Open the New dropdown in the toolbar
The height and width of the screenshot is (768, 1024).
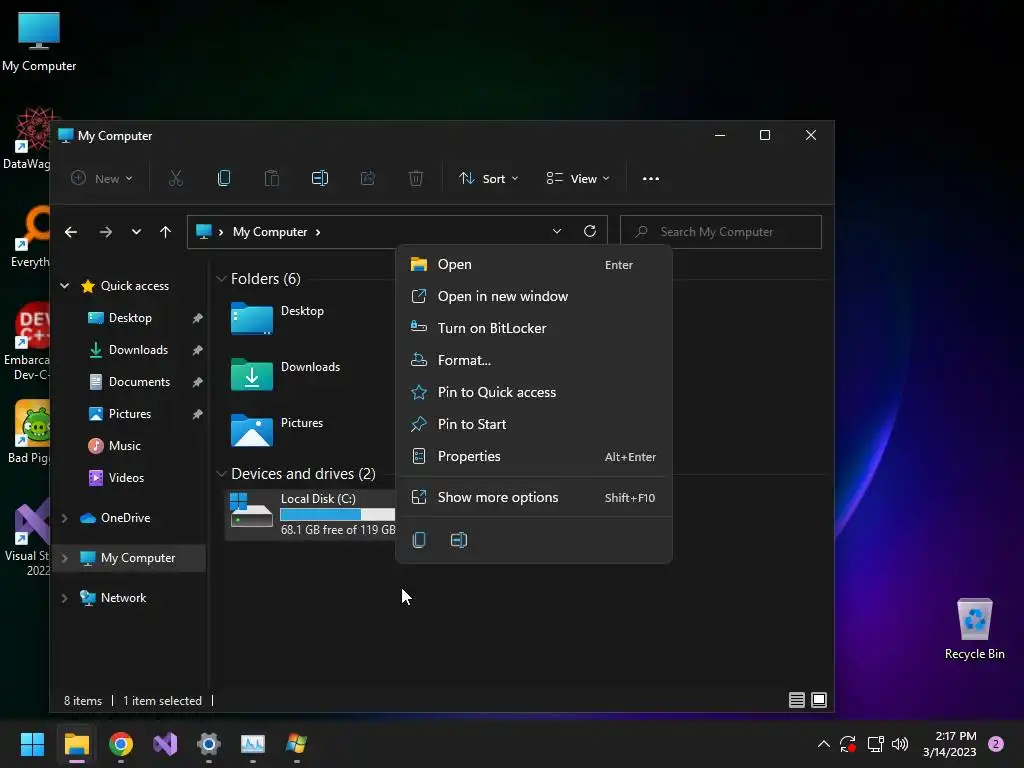(x=102, y=178)
